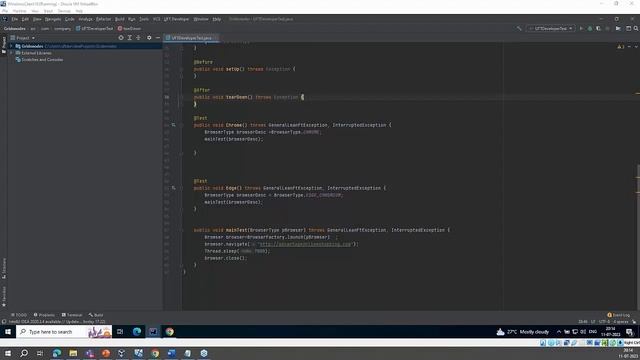The image size is (640, 360).
Task: Click the collapse all icon in Project panel
Action: [x=138, y=38]
